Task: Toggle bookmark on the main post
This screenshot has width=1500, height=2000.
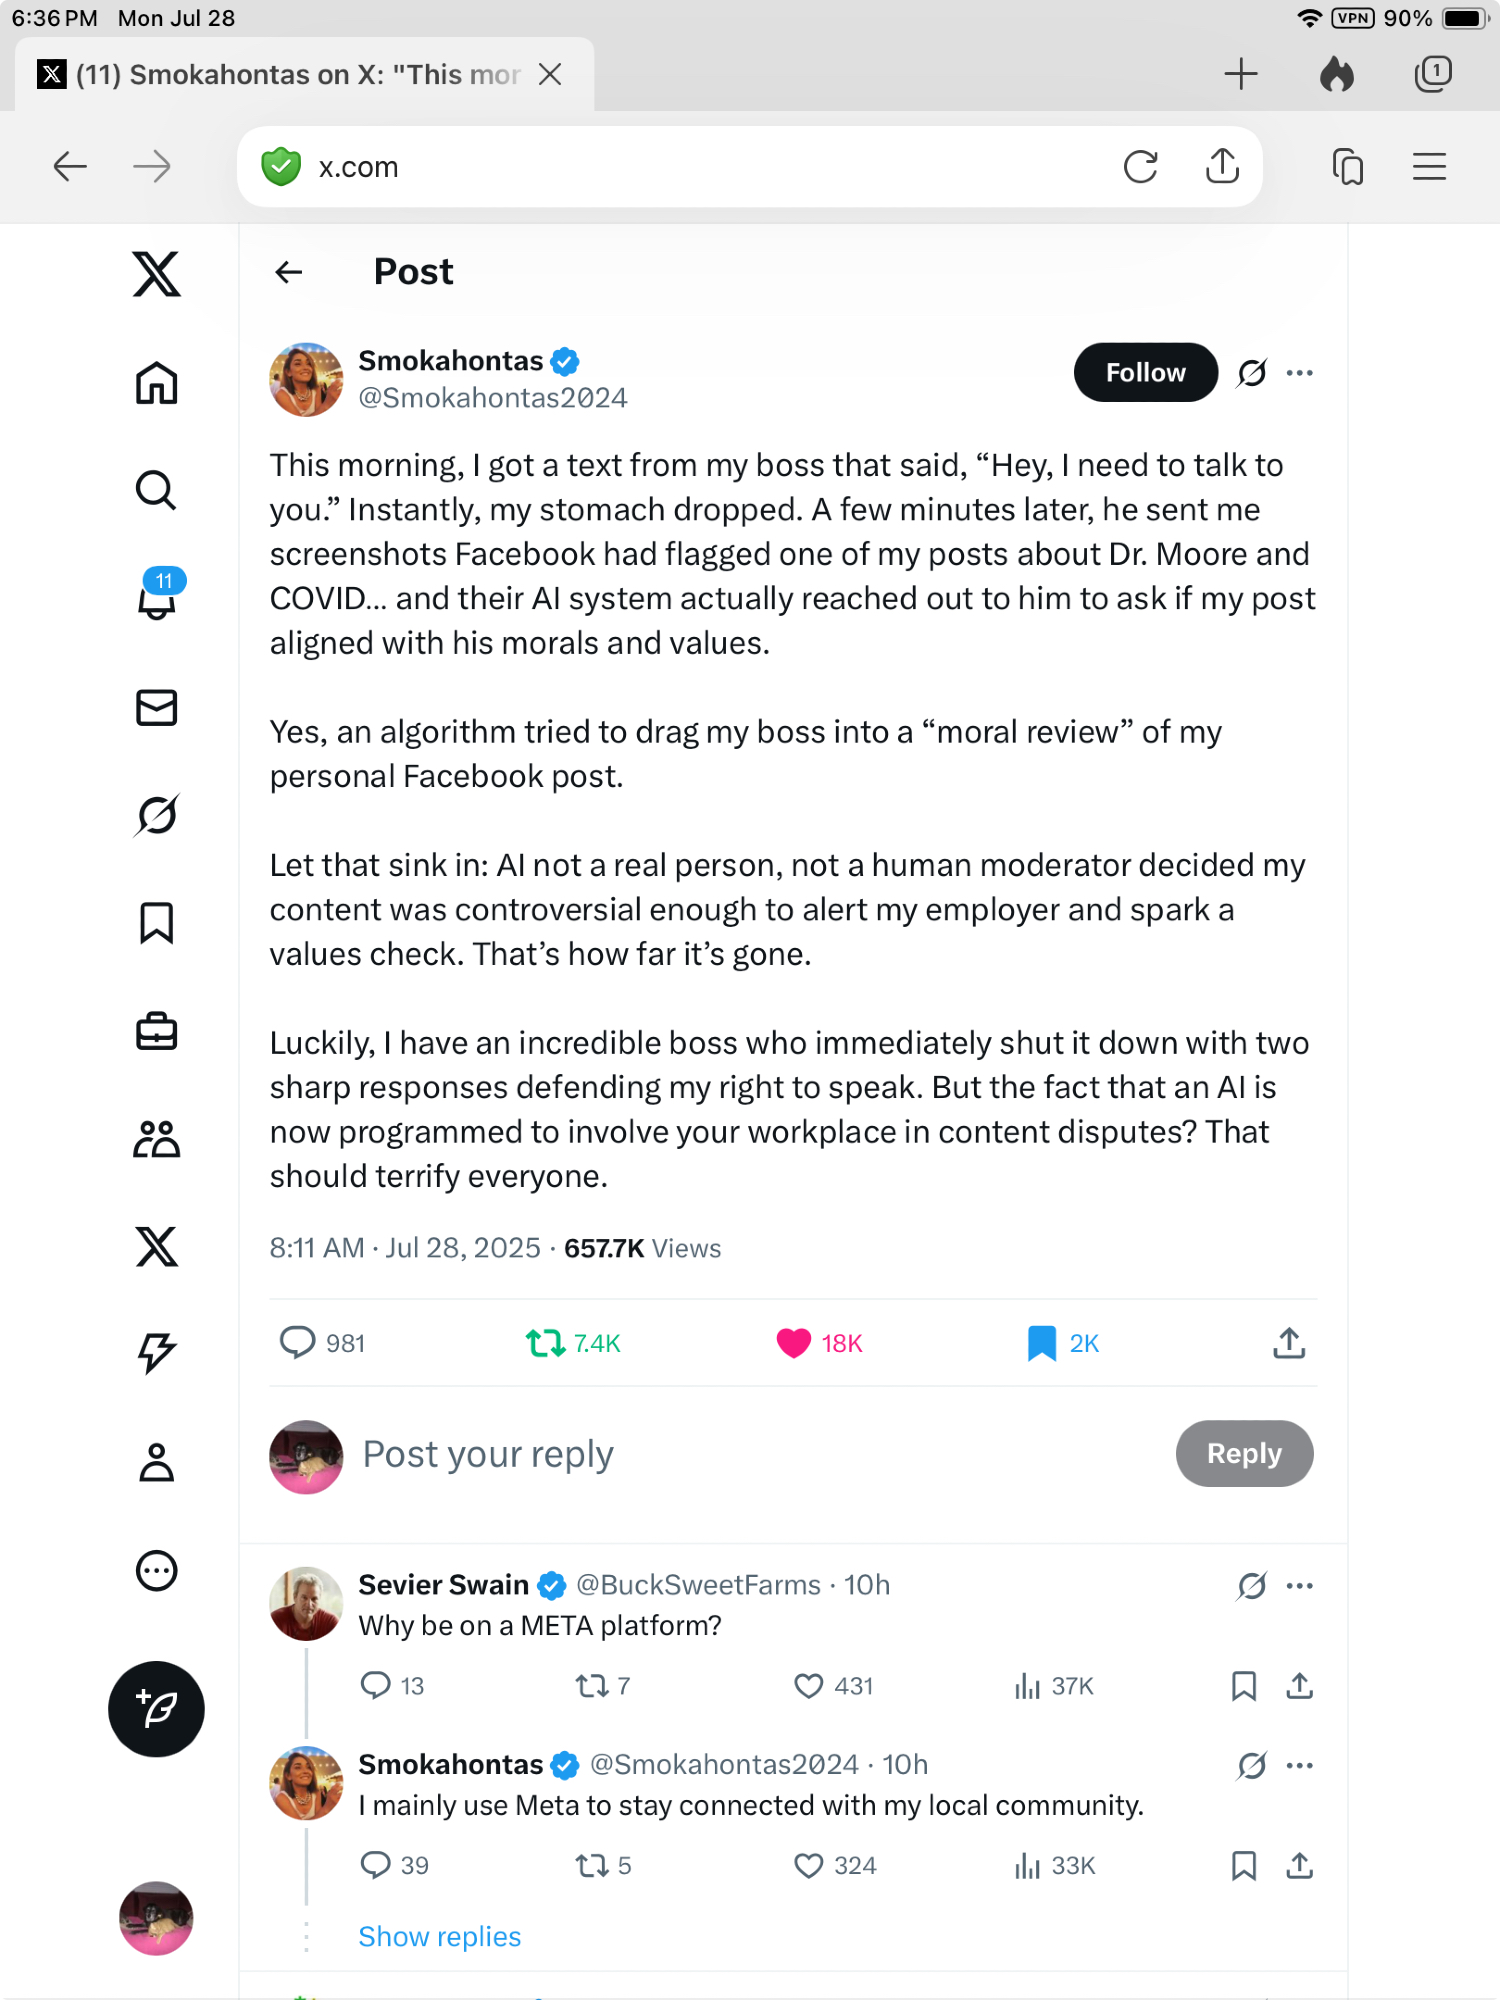Action: click(x=1042, y=1343)
